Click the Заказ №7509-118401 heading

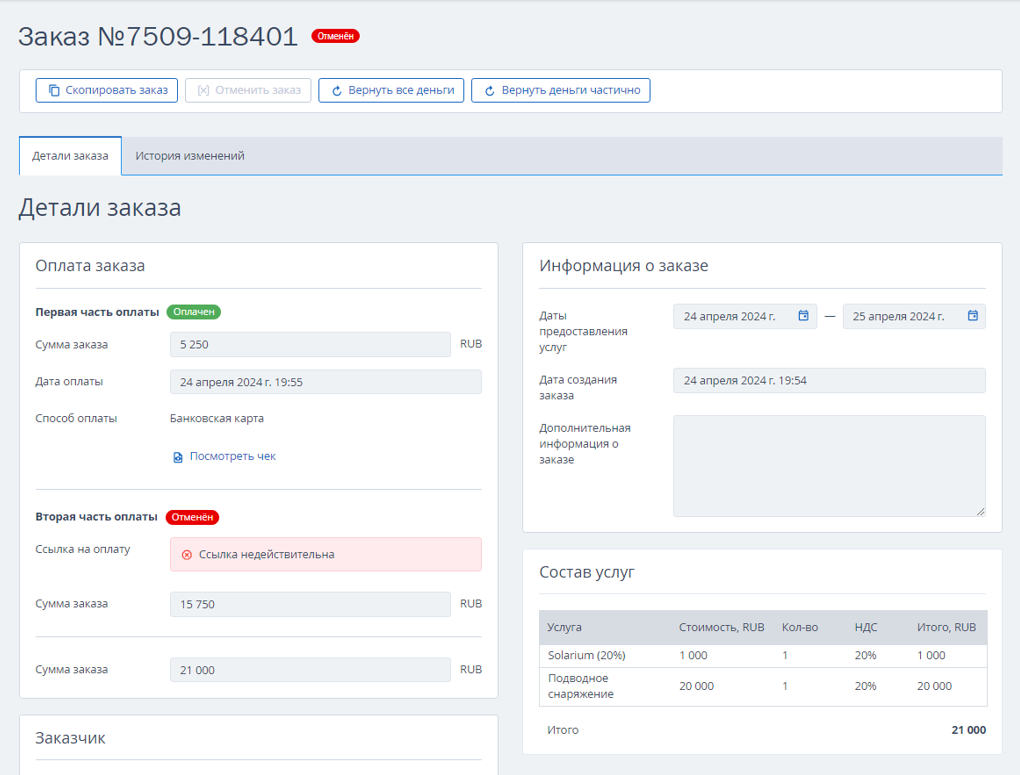point(158,36)
